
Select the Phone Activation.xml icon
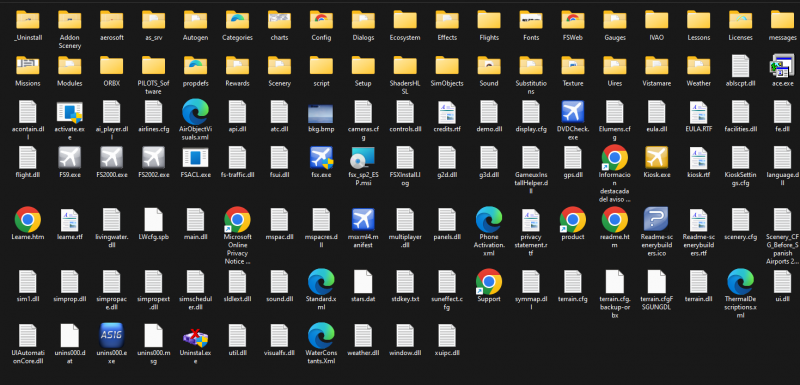tap(489, 219)
